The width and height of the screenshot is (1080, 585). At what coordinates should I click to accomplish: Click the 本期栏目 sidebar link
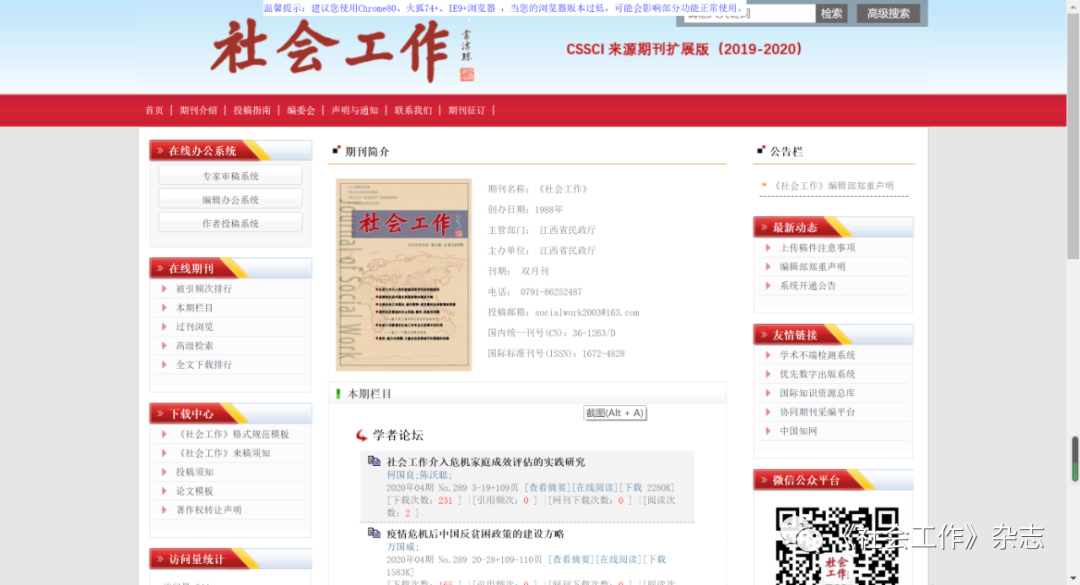194,308
